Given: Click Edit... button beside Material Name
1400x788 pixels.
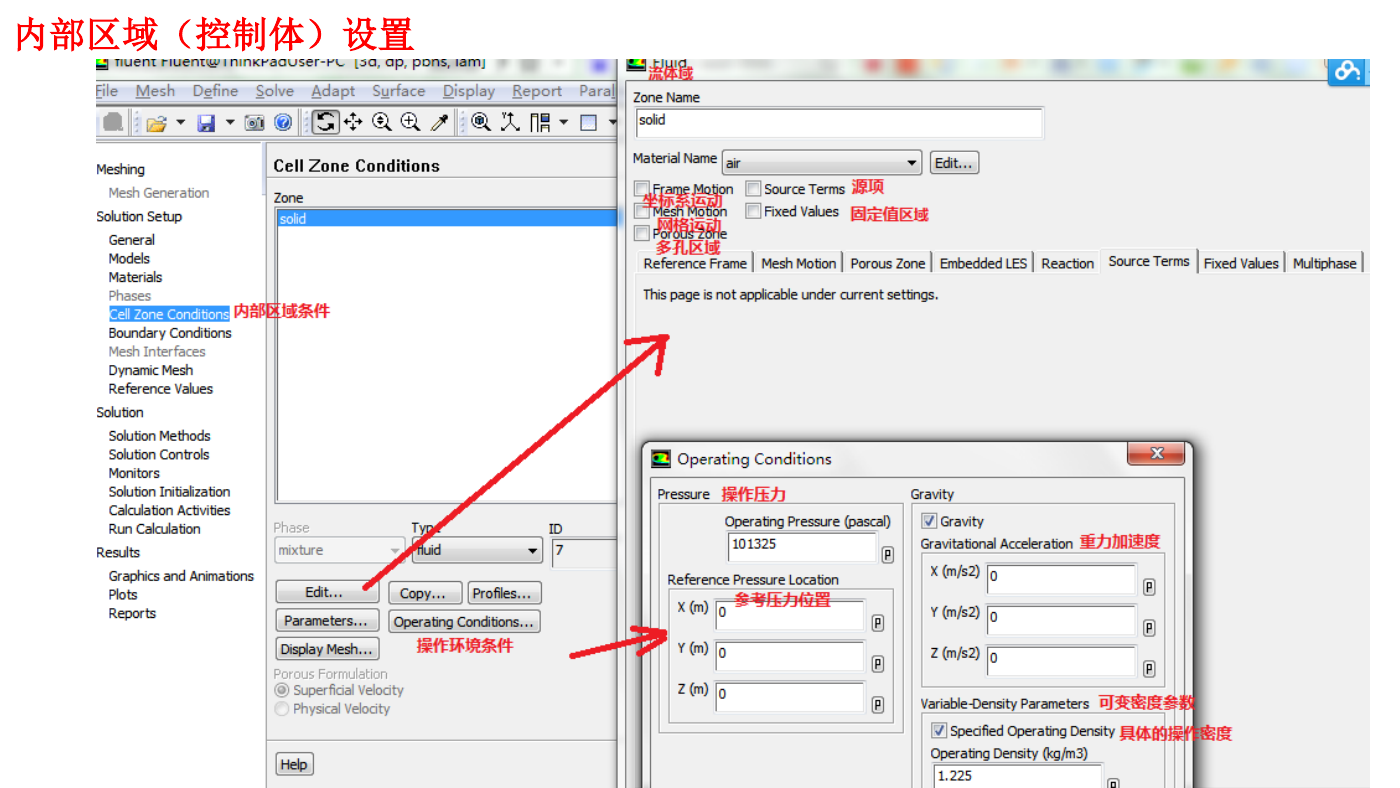Looking at the screenshot, I should point(954,163).
